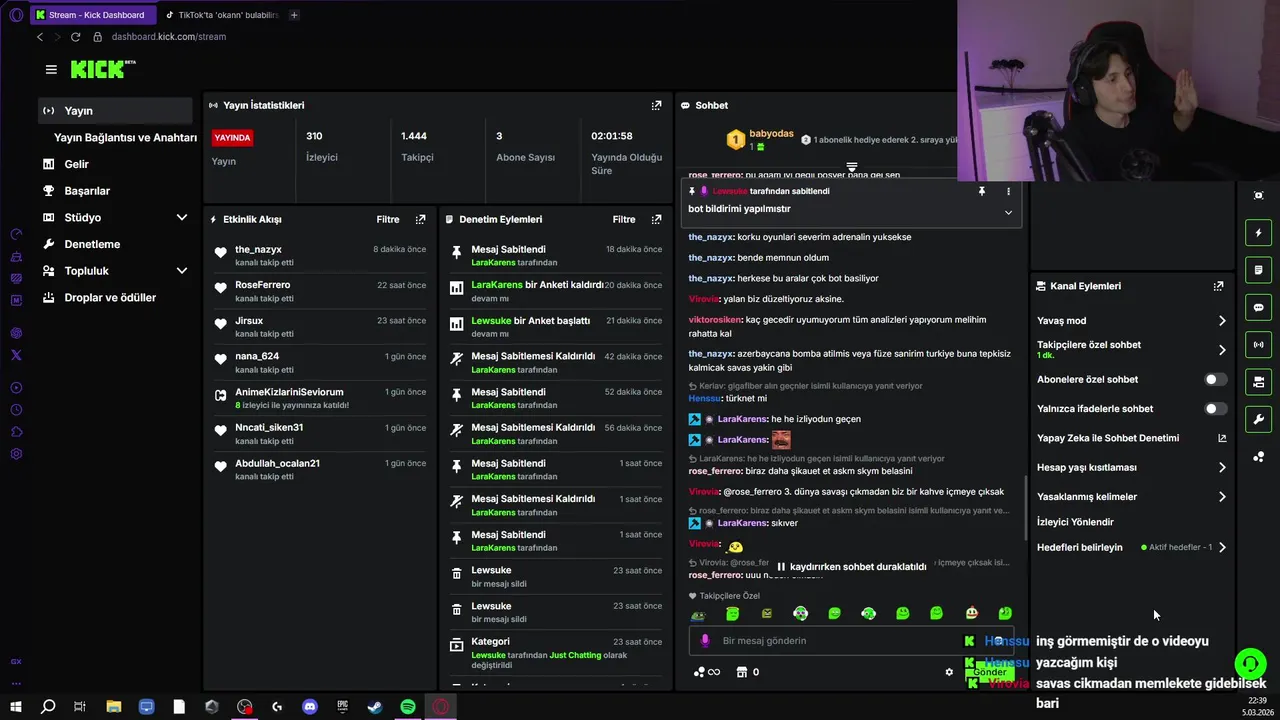Click the wrench icon in right toolbar
This screenshot has width=1280, height=720.
point(1258,419)
